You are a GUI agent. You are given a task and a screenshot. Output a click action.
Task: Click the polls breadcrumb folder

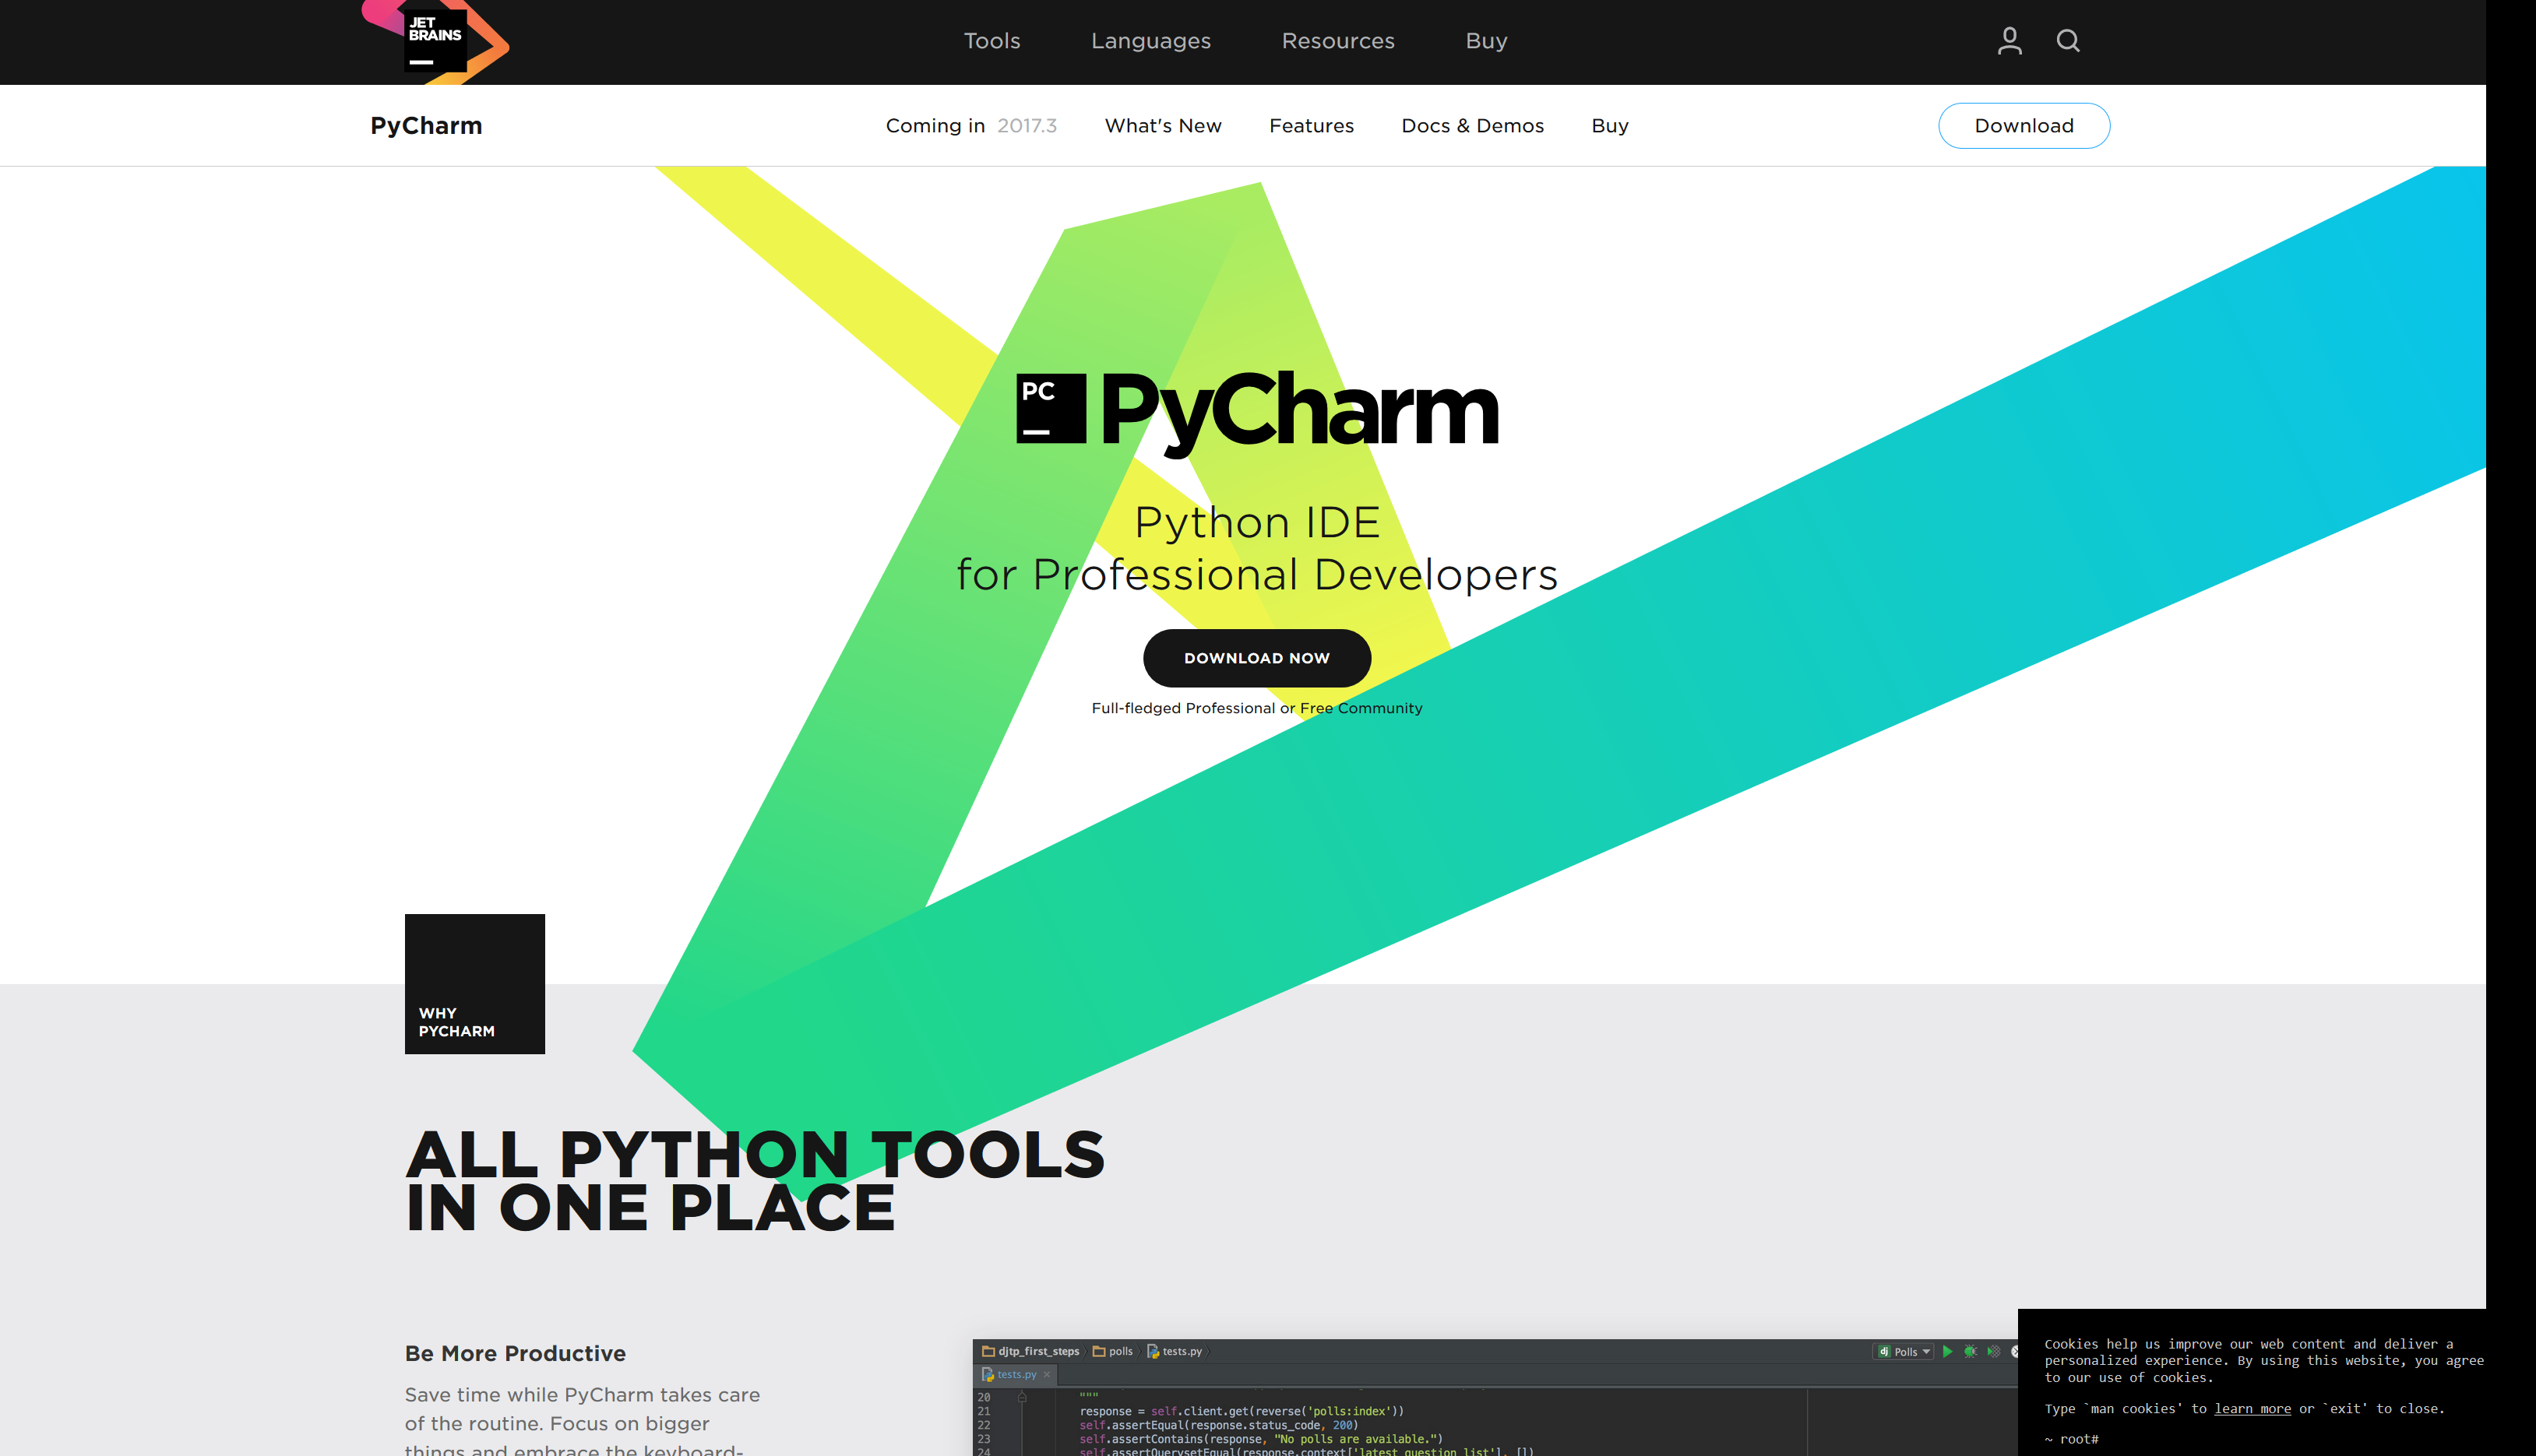click(x=1113, y=1351)
